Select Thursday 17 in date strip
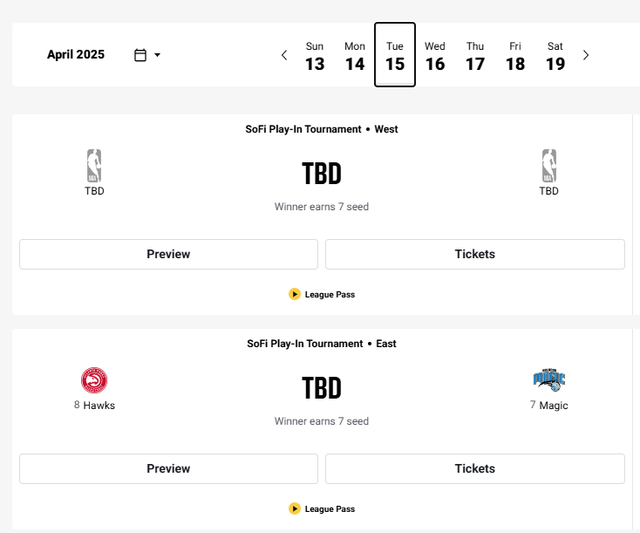This screenshot has height=533, width=640. point(475,56)
